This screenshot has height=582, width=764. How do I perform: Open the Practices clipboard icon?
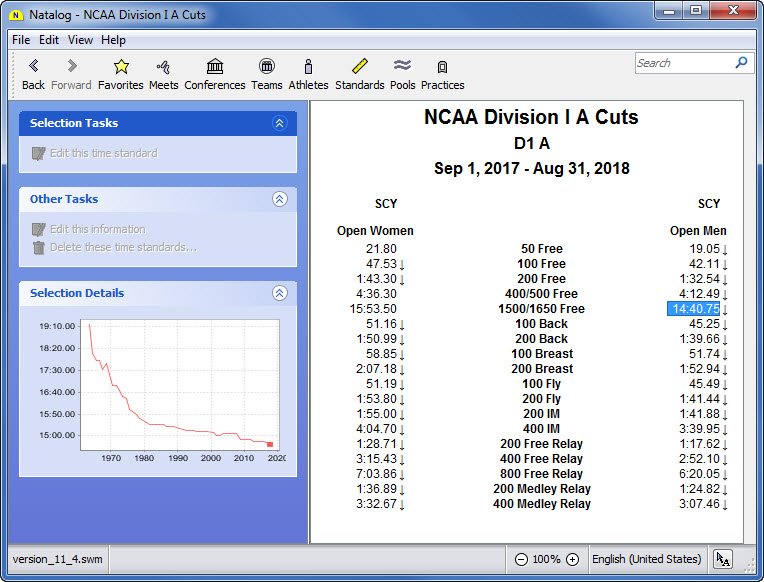click(x=442, y=67)
